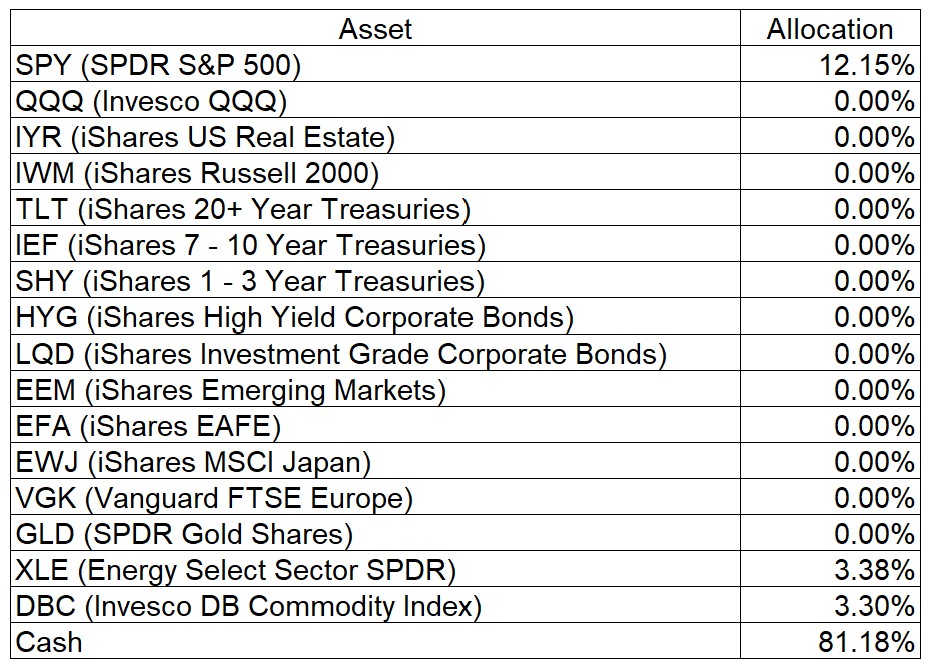926x660 pixels.
Task: Select the DBC allocation value 3.30%
Action: pyautogui.click(x=874, y=606)
